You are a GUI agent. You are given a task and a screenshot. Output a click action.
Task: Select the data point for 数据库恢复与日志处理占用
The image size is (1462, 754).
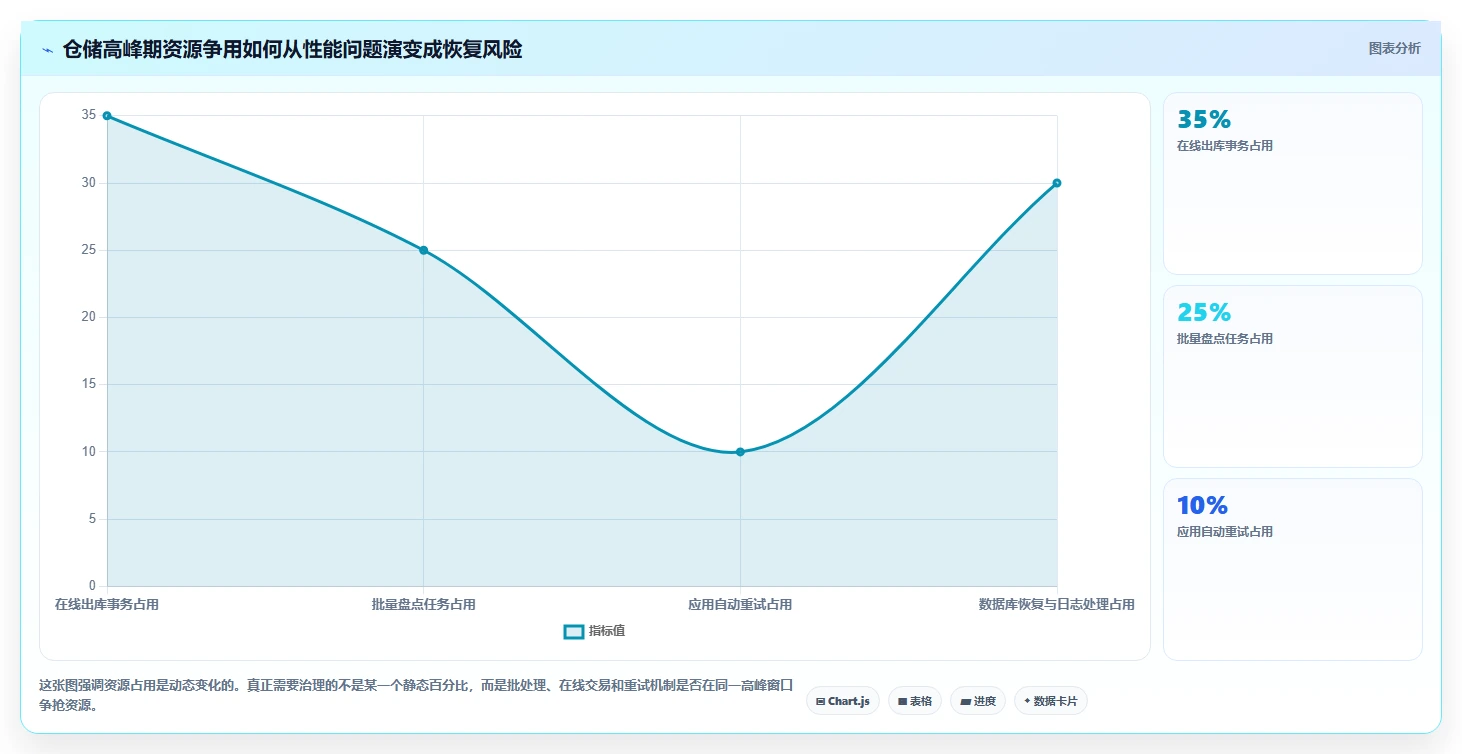[x=1057, y=183]
